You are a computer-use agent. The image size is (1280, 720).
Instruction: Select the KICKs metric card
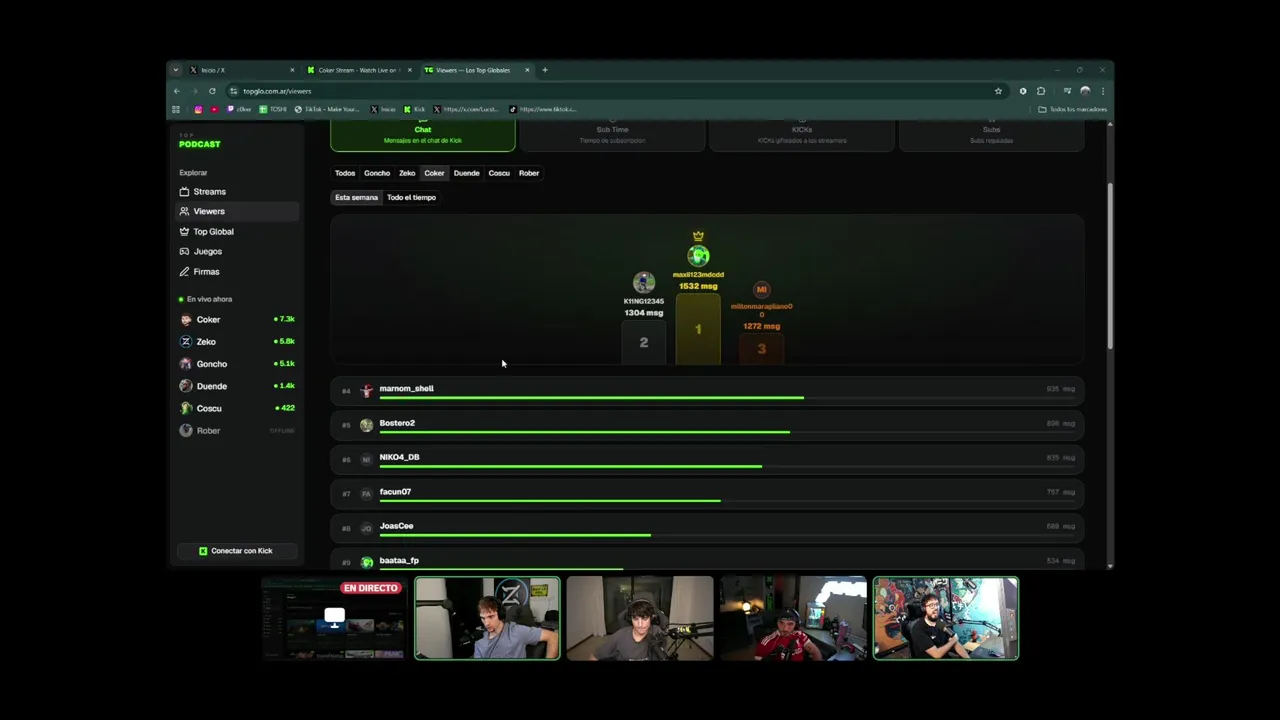802,136
